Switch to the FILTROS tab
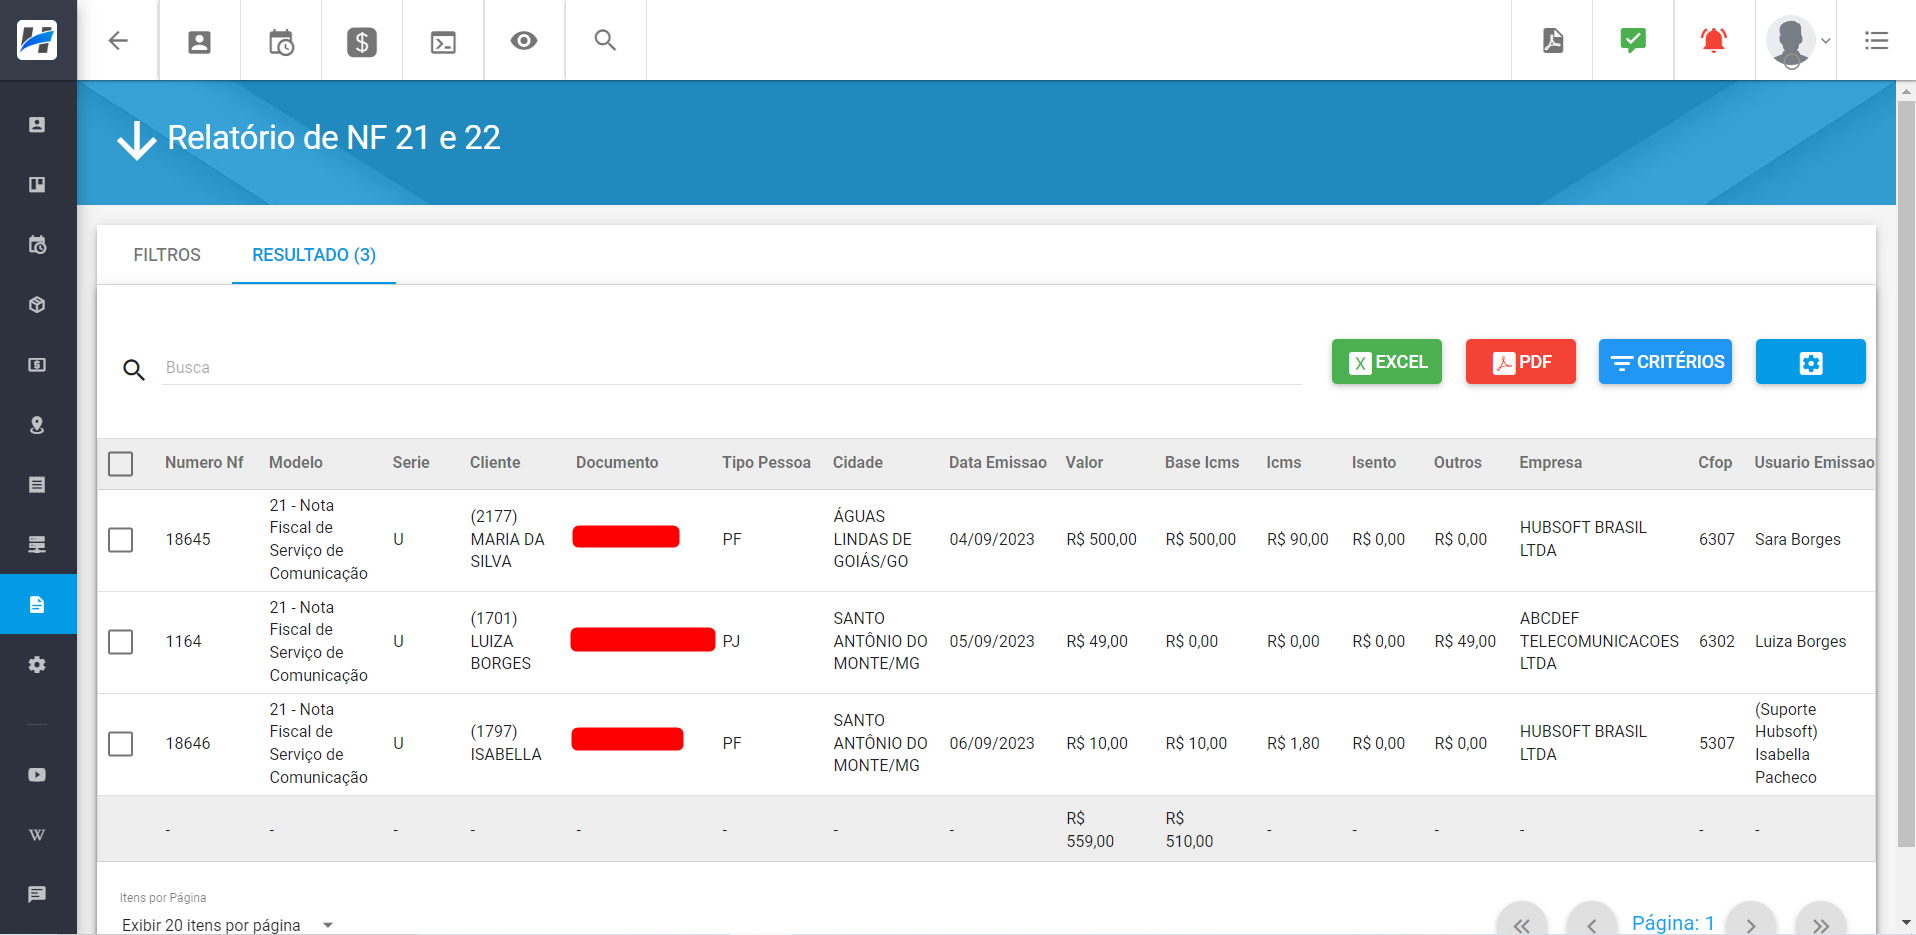The image size is (1916, 935). (167, 255)
